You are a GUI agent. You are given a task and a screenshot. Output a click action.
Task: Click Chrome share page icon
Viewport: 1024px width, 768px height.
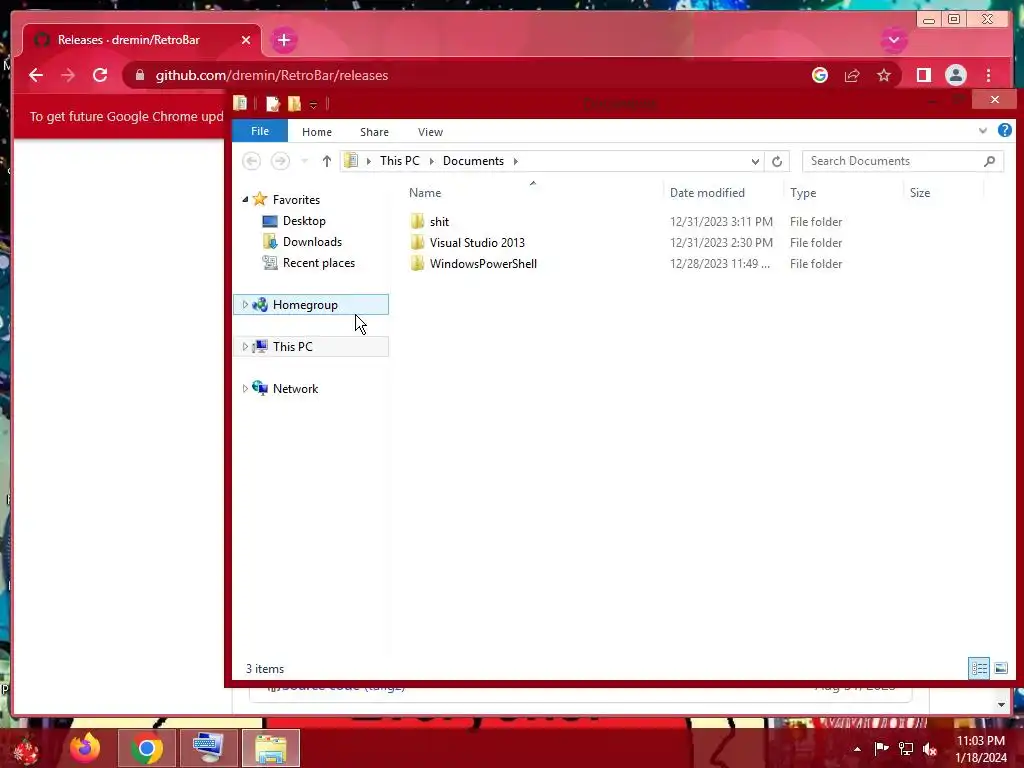pyautogui.click(x=852, y=75)
